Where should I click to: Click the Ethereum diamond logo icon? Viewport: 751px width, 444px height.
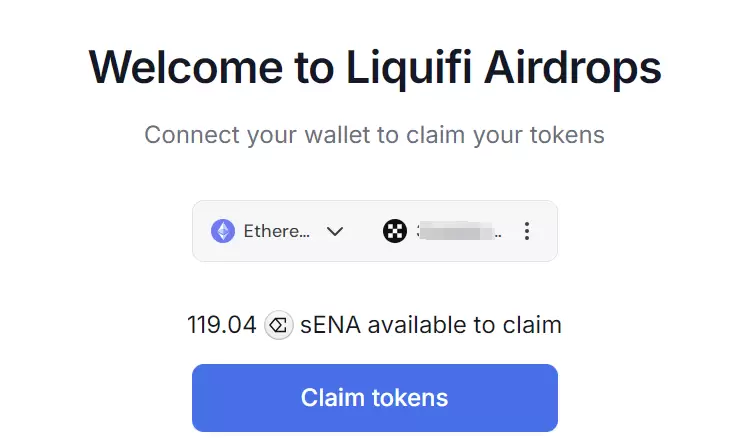tap(223, 231)
